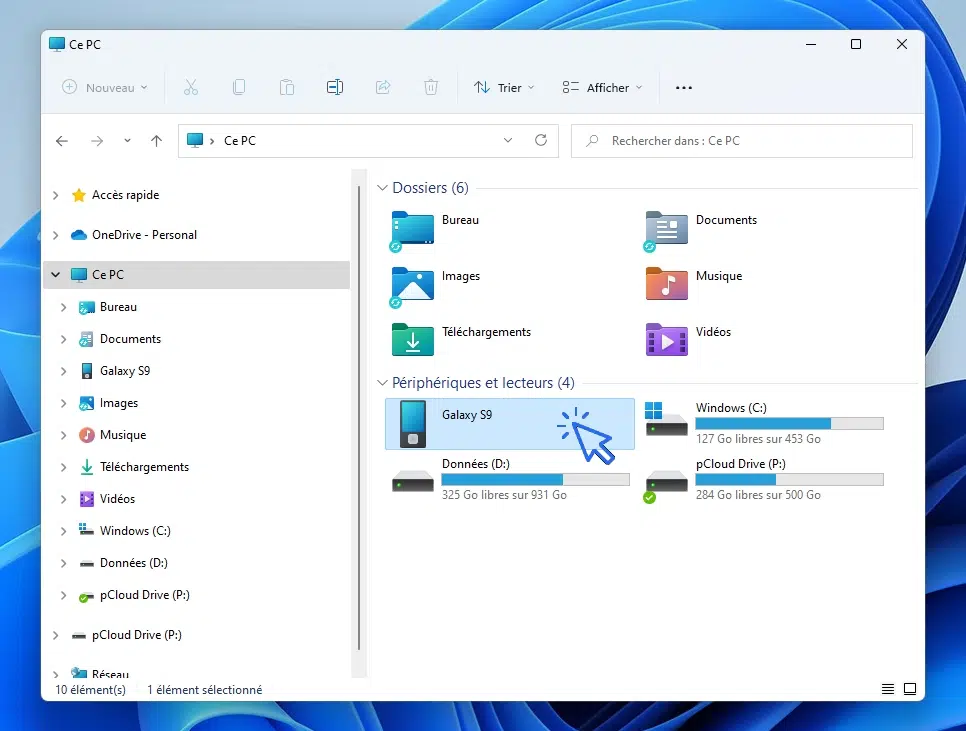Click the pCloud Drive (P:) storage bar

[x=789, y=480]
